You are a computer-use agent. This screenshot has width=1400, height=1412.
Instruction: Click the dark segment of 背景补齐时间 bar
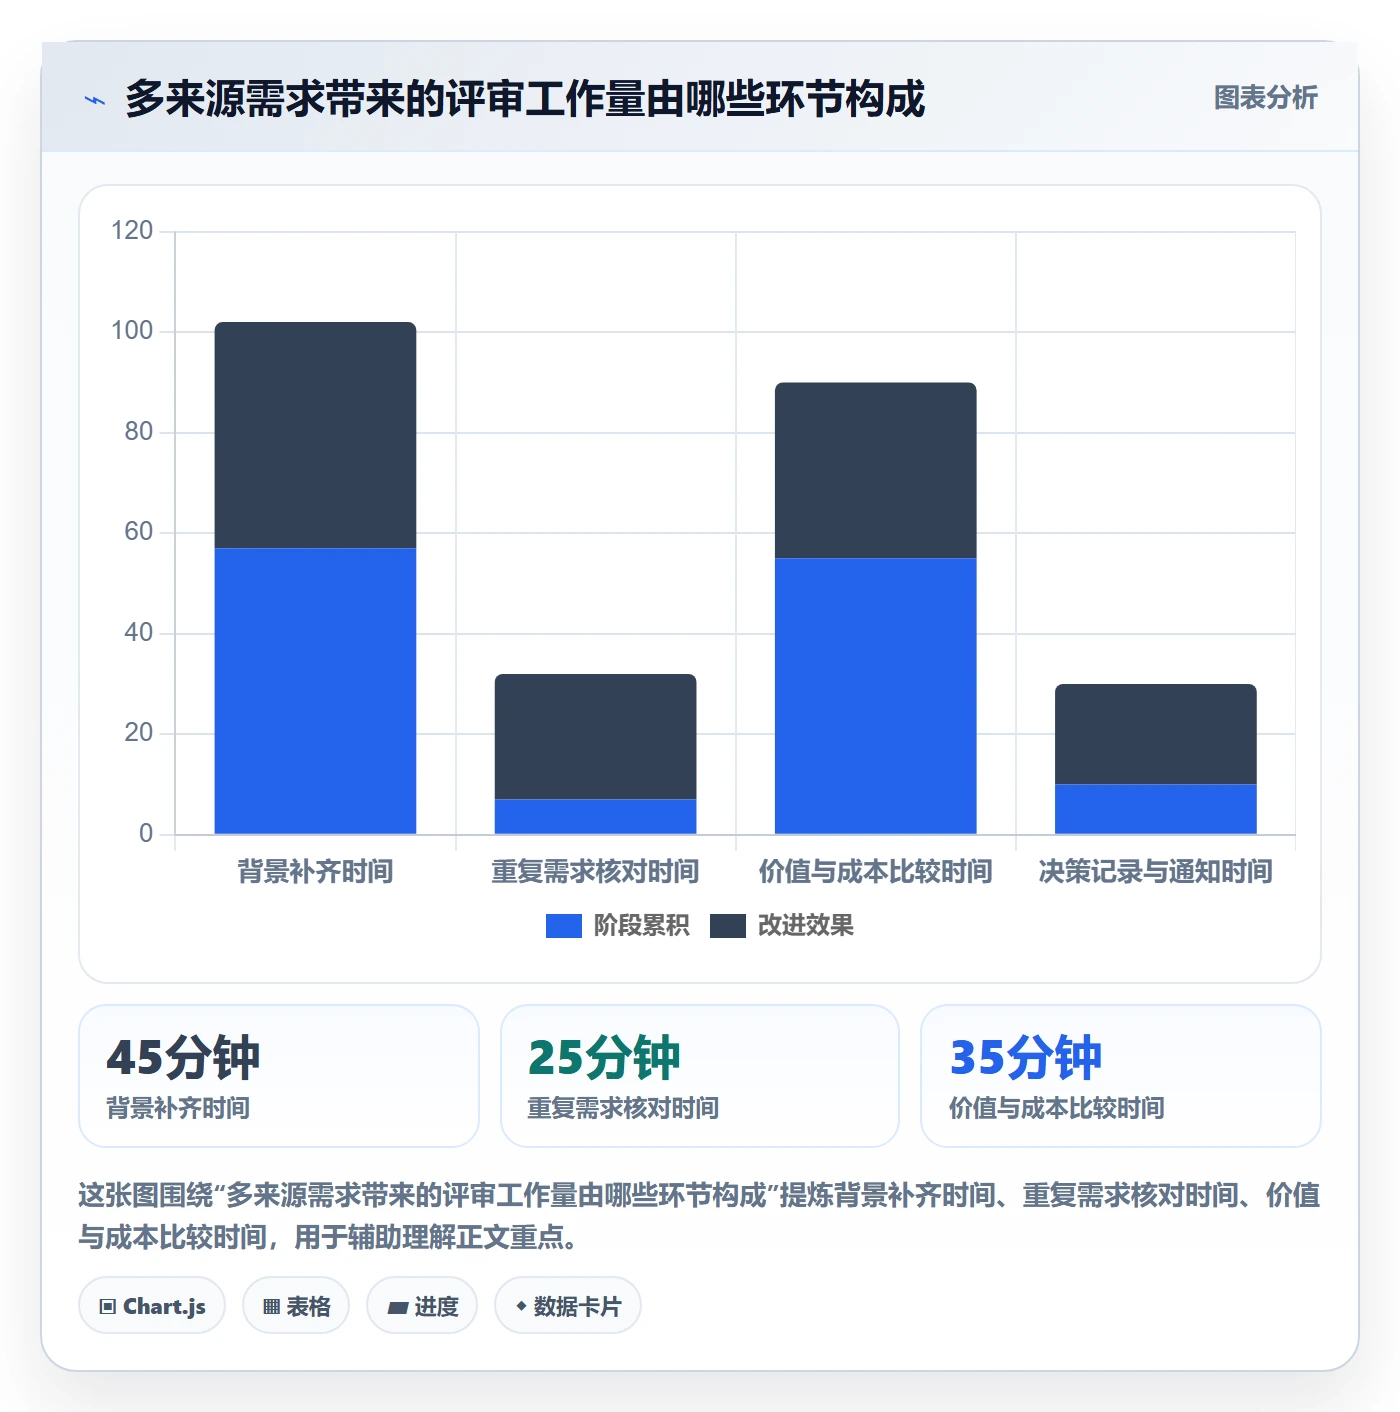click(x=315, y=435)
